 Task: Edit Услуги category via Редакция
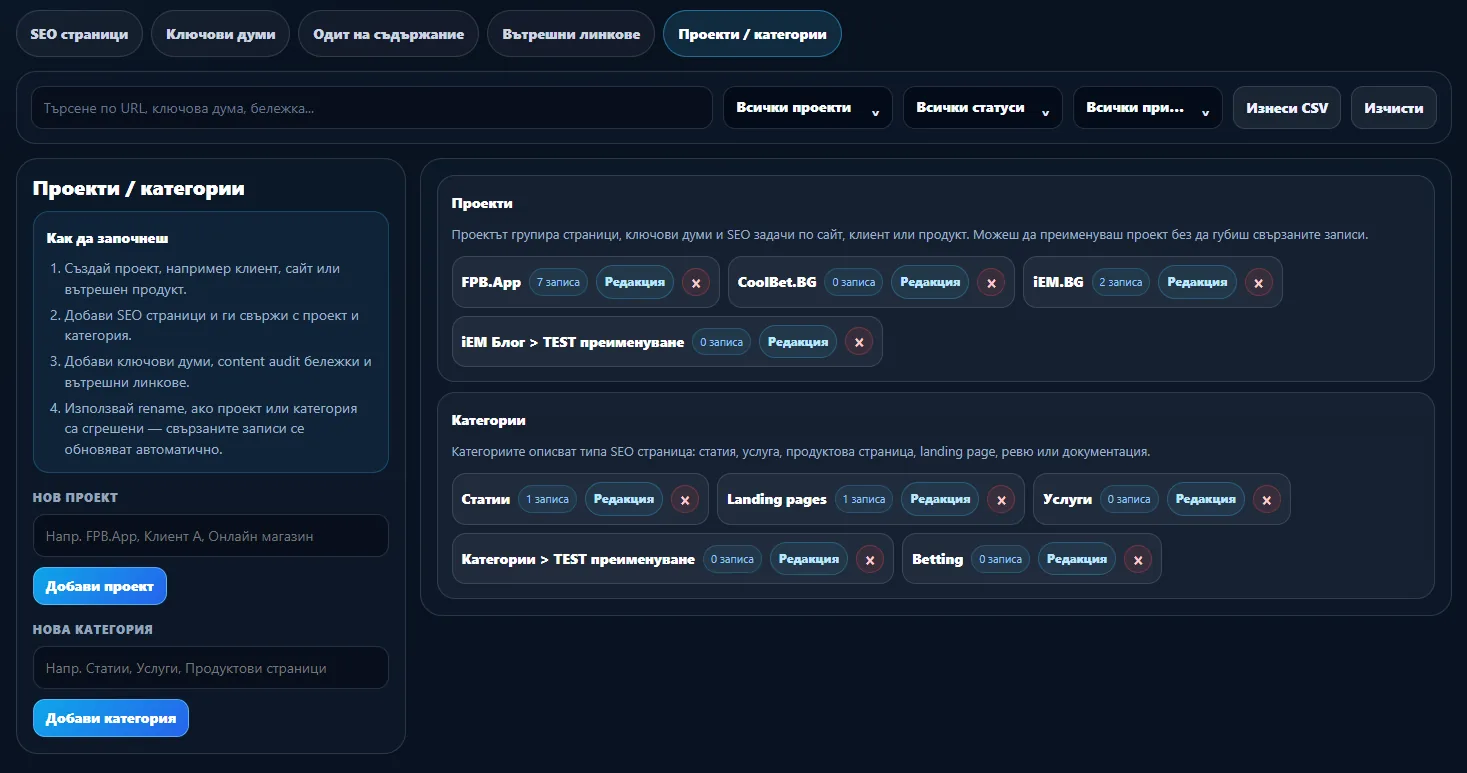pos(1206,499)
